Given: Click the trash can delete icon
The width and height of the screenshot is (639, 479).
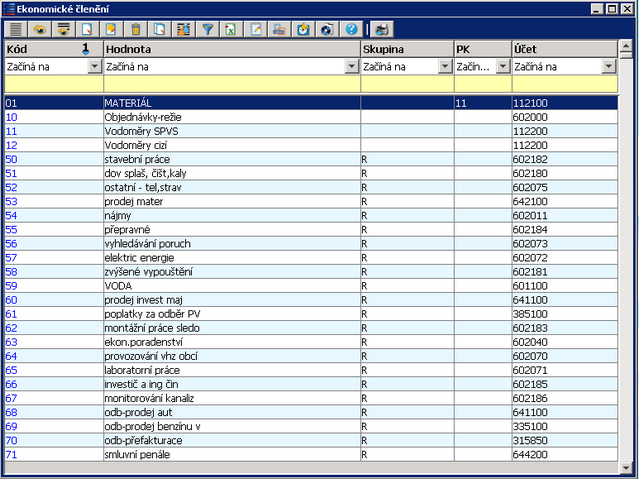Looking at the screenshot, I should [137, 29].
